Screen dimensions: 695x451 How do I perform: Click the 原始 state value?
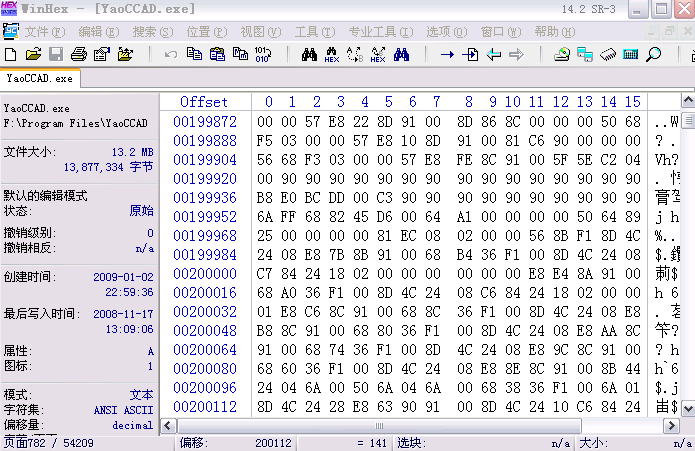click(141, 210)
